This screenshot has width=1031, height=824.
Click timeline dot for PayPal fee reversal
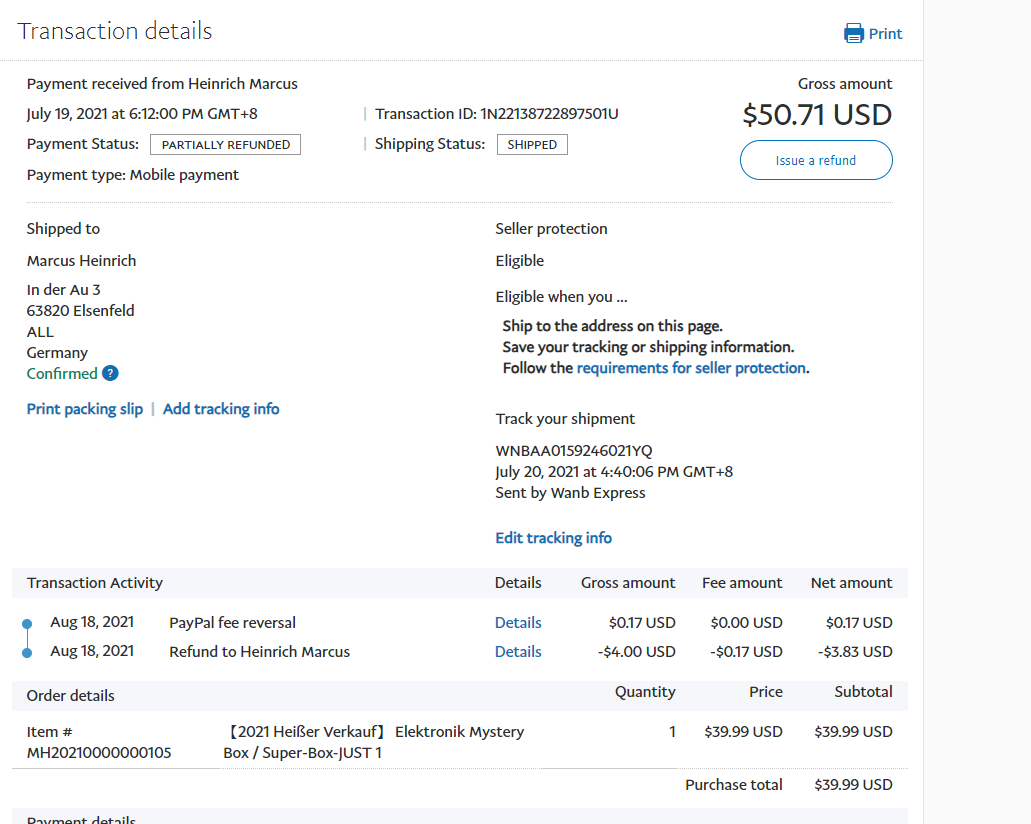28,624
